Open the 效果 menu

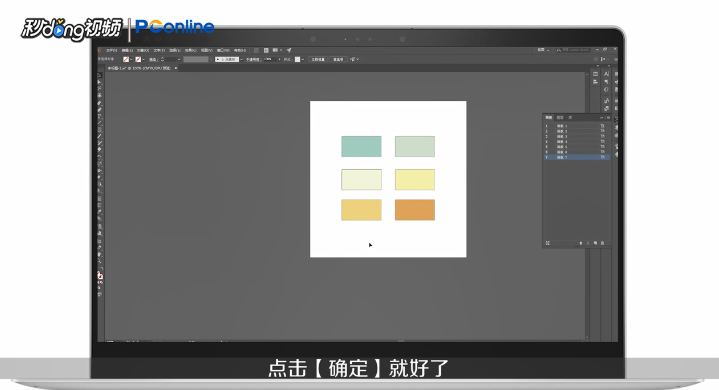pyautogui.click(x=190, y=50)
